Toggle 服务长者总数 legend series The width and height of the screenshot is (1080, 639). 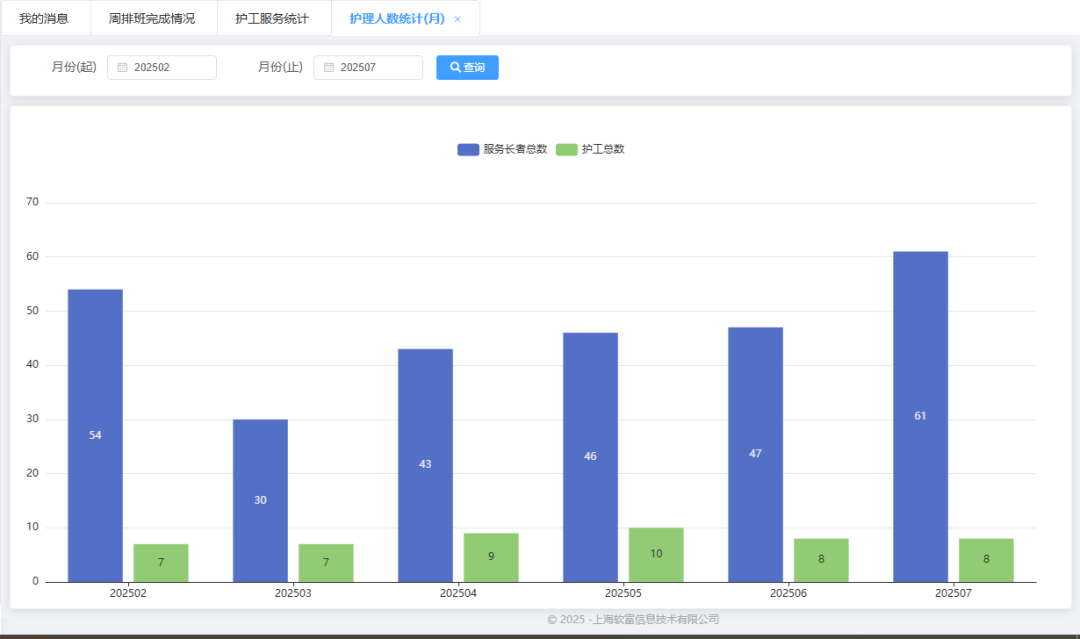(514, 149)
